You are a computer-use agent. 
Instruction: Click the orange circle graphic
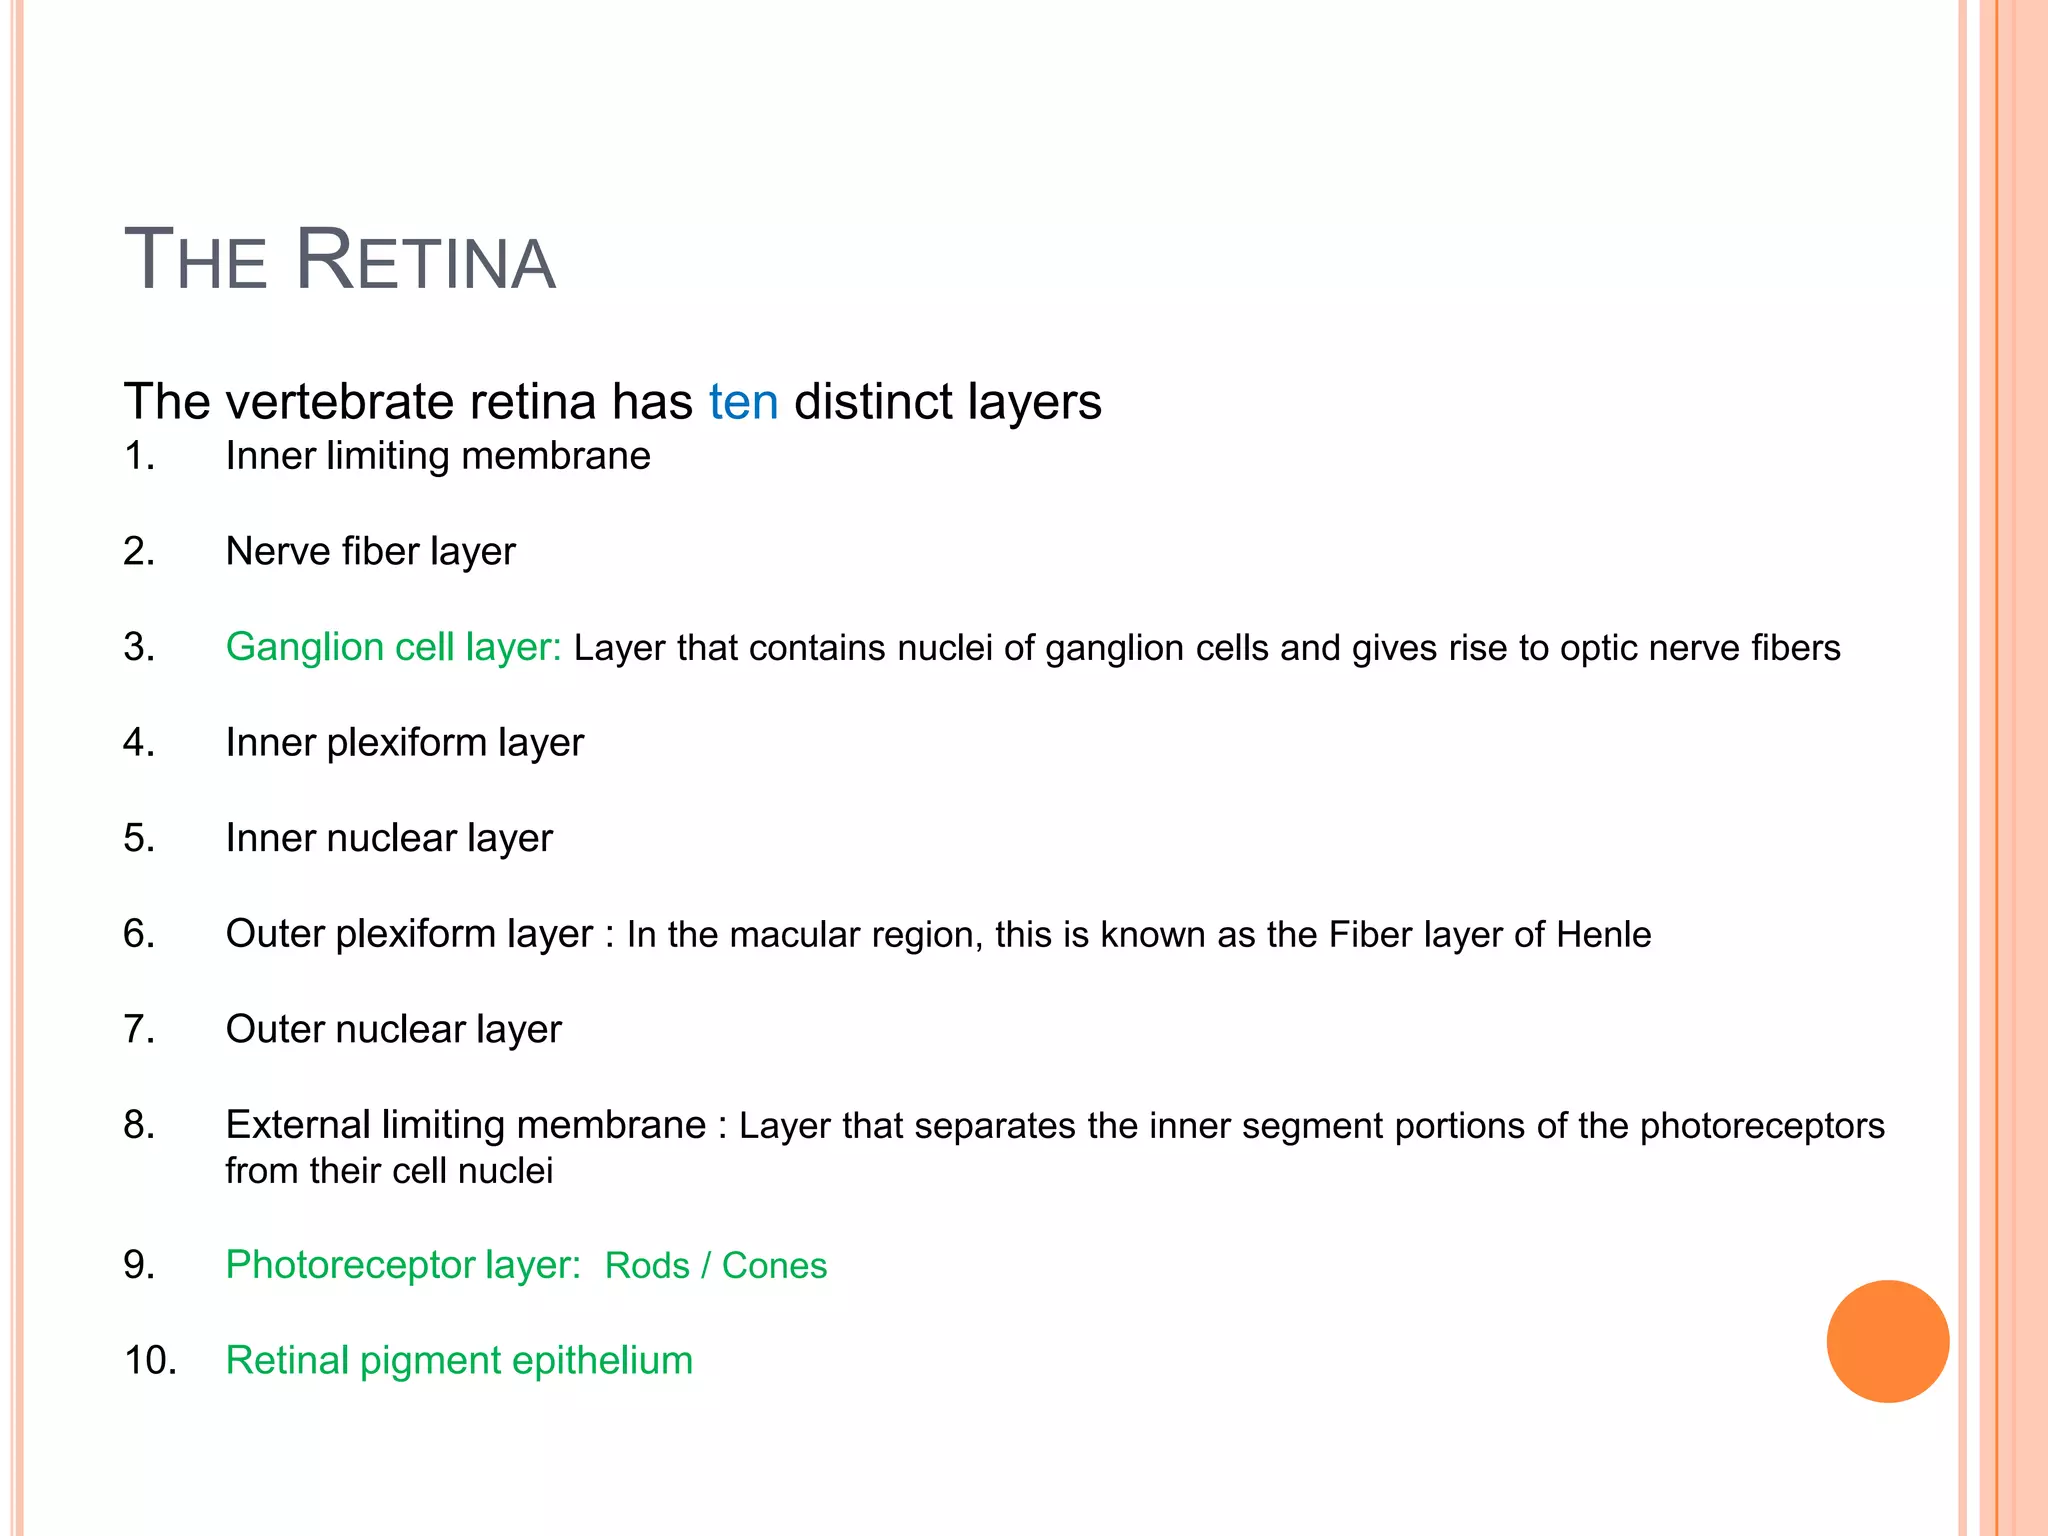click(x=1887, y=1341)
